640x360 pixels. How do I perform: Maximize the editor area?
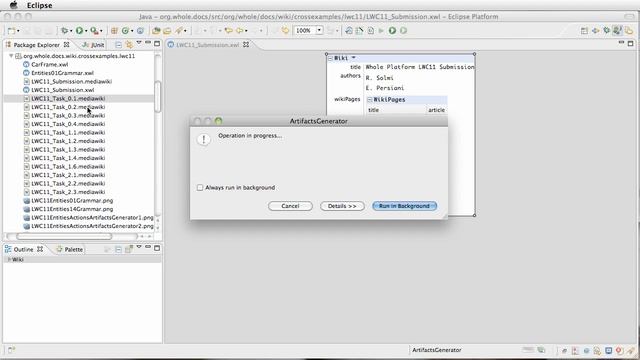630,43
